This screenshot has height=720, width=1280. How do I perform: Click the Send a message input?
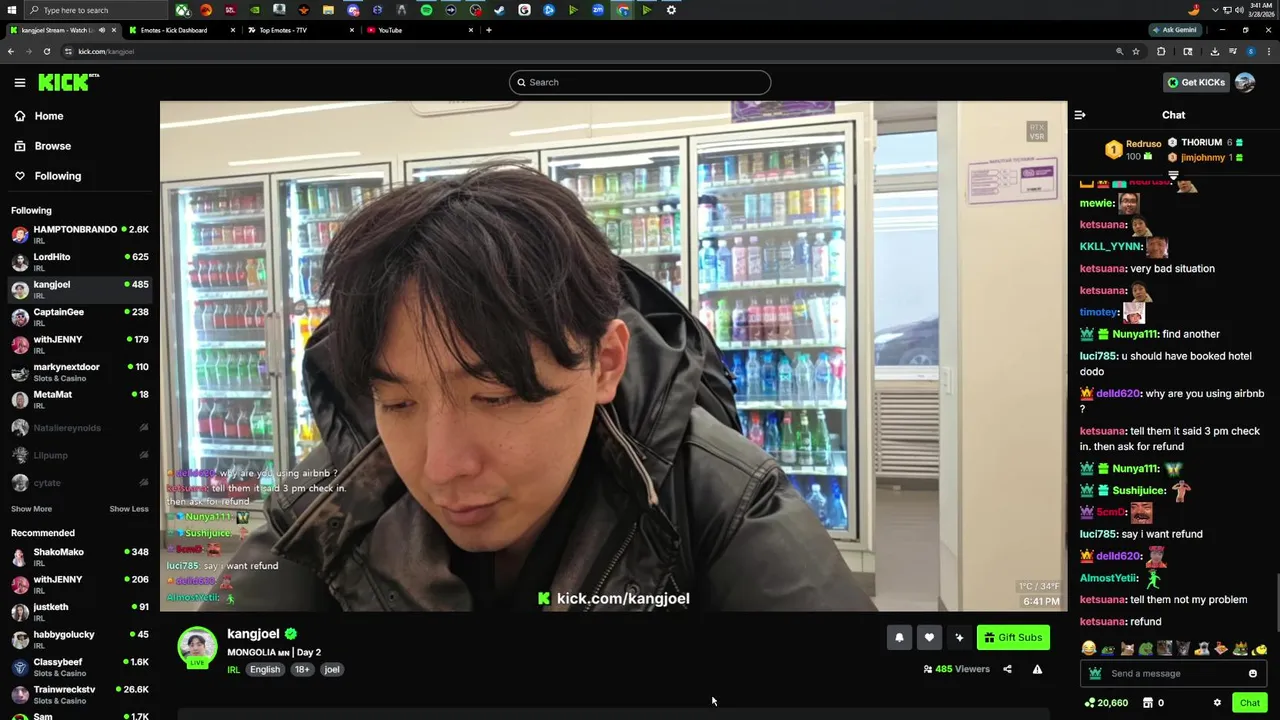[x=1174, y=673]
